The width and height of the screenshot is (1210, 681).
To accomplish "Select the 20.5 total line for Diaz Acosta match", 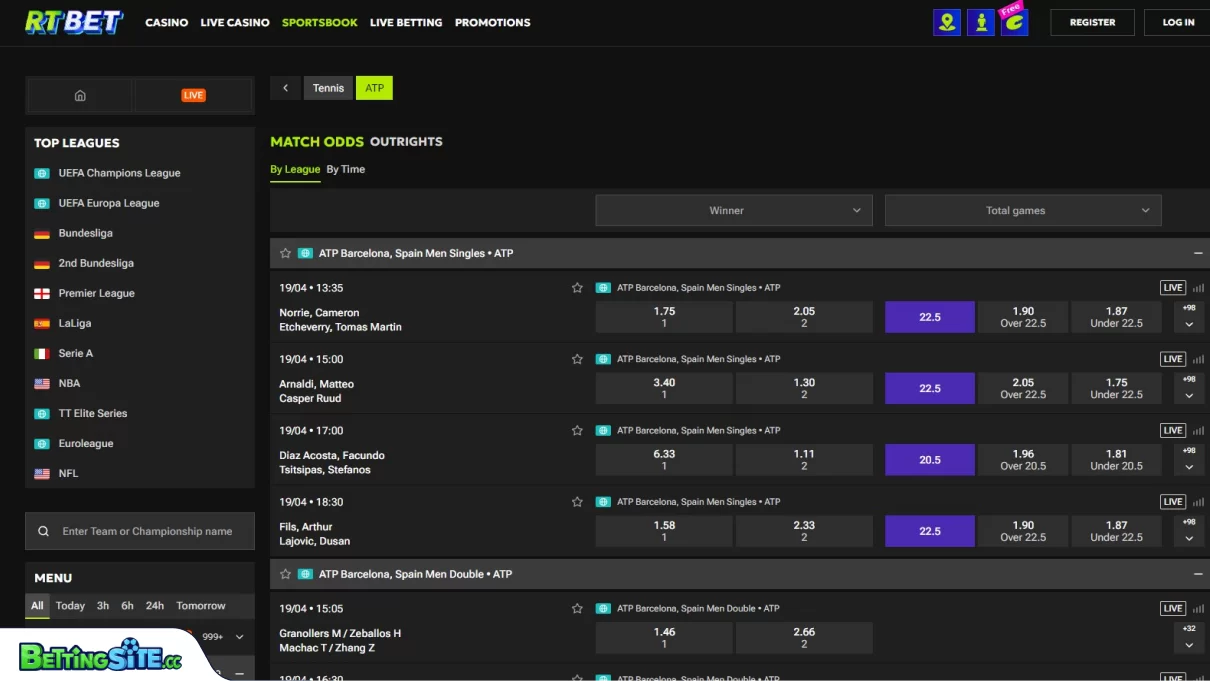I will [930, 460].
